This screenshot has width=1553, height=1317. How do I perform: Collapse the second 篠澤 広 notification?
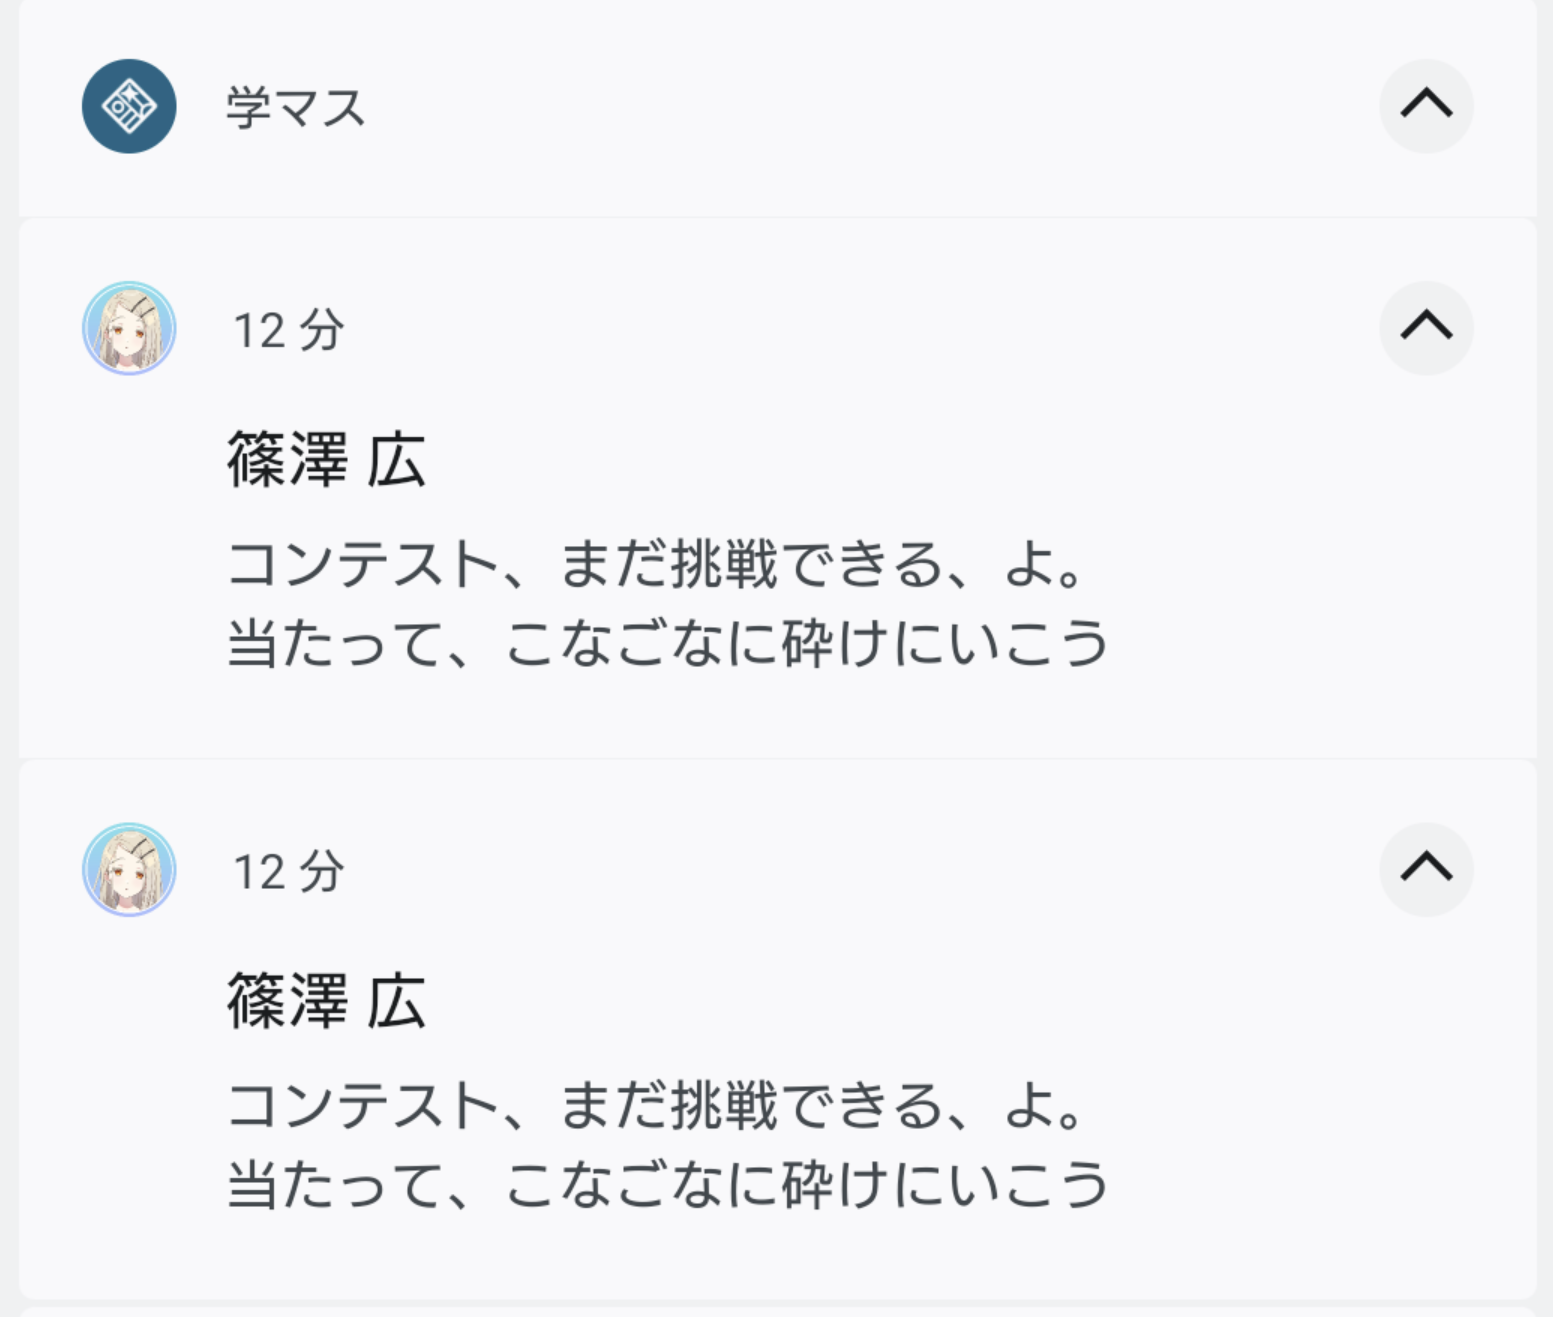tap(1426, 868)
